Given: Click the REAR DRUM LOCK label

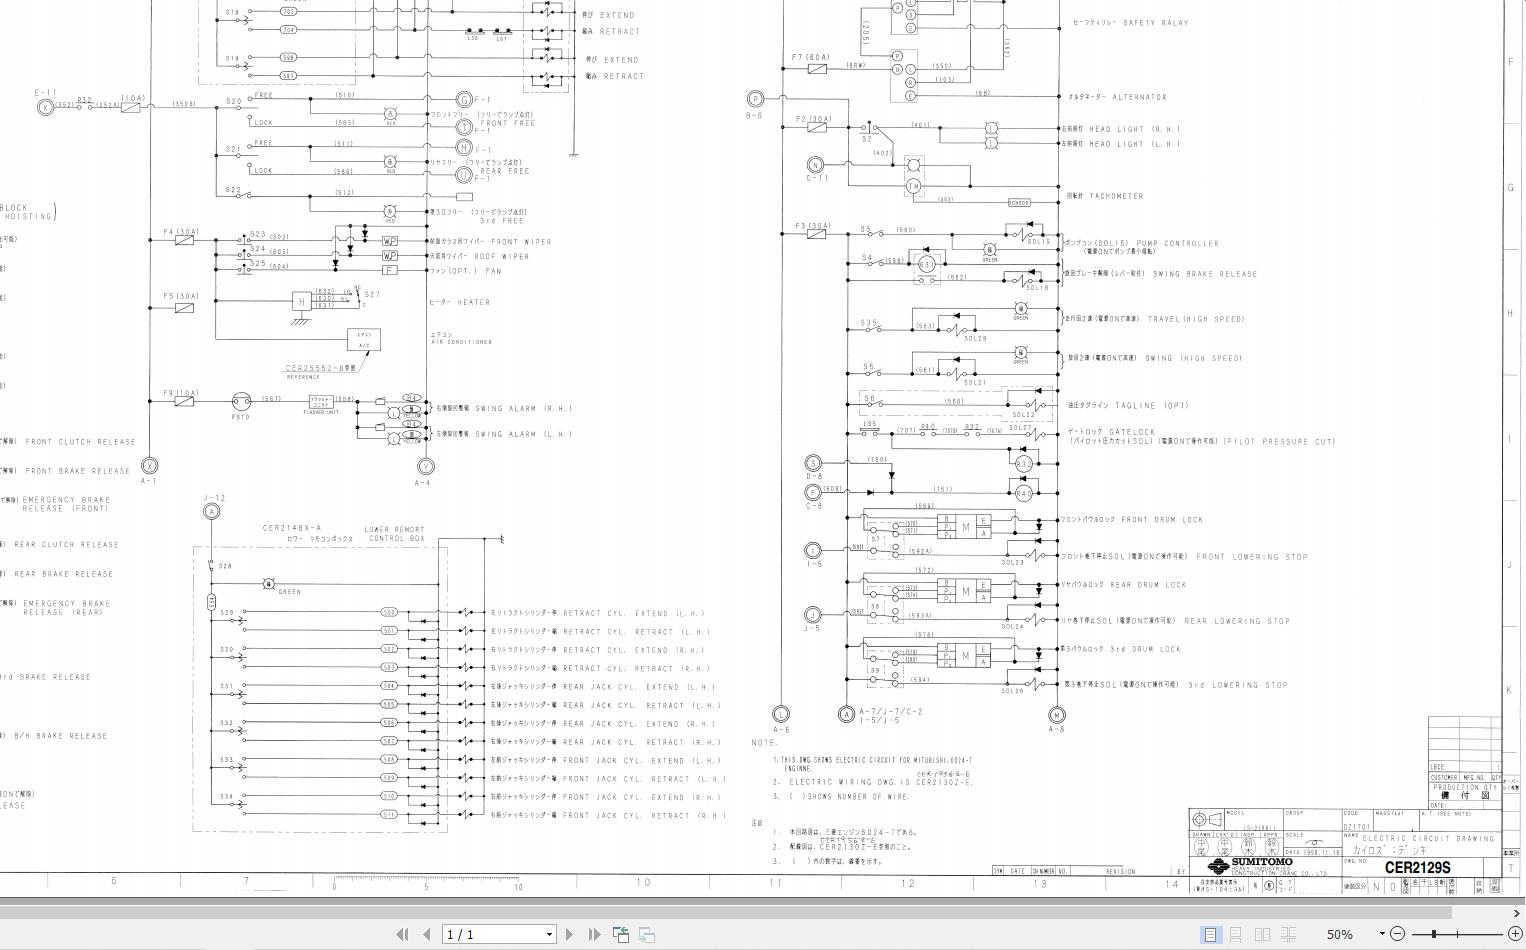Looking at the screenshot, I should 1149,585.
